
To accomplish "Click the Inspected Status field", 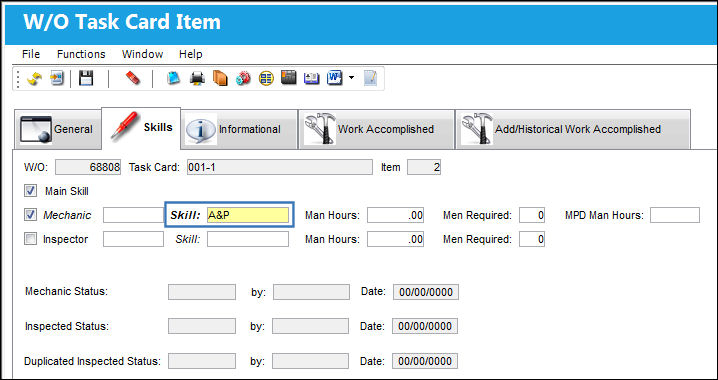I will point(202,326).
